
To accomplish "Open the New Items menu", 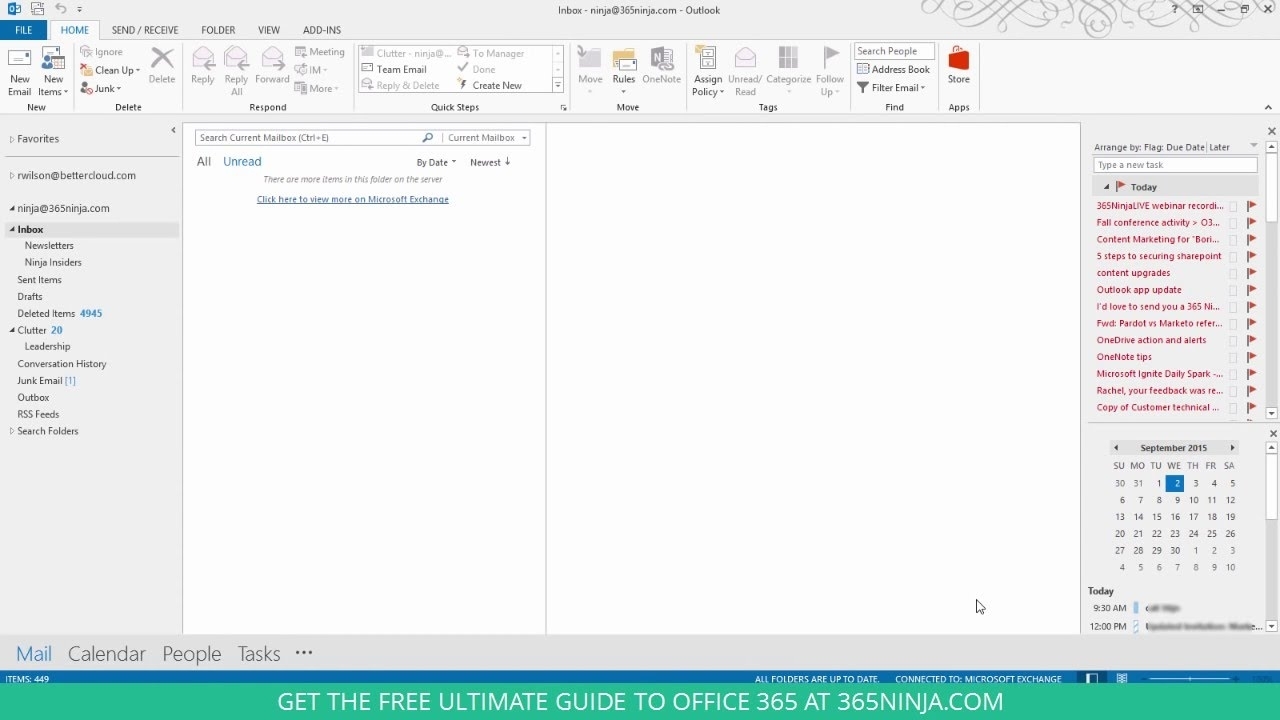I will tap(53, 71).
